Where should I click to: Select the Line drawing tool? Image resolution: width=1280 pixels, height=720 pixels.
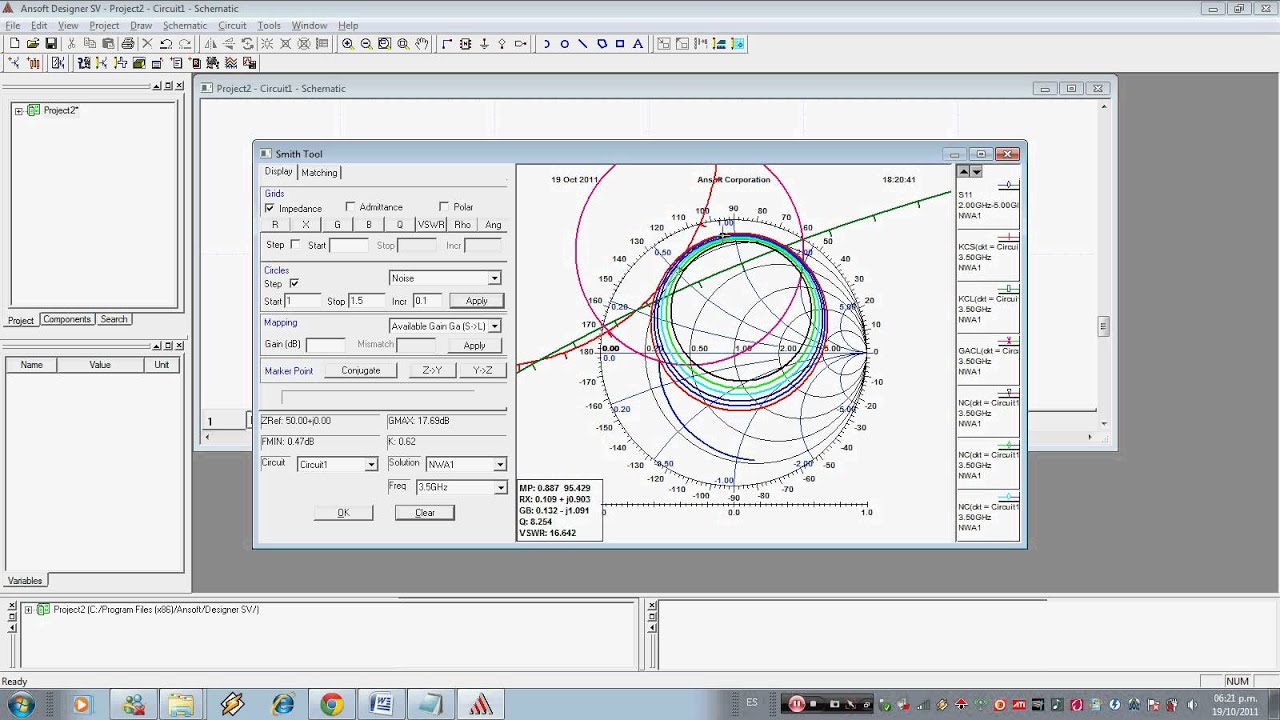583,44
